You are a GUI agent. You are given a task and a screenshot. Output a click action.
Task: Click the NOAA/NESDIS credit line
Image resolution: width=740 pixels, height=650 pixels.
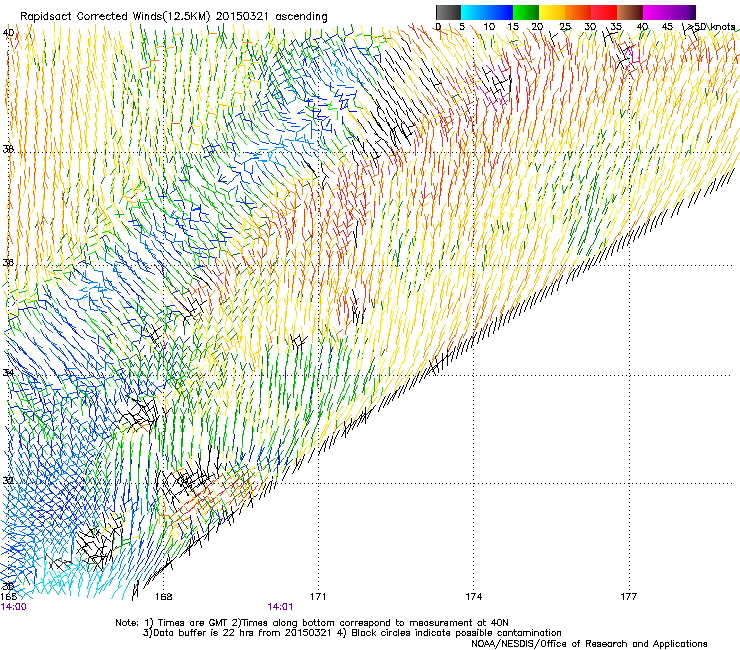click(x=589, y=644)
